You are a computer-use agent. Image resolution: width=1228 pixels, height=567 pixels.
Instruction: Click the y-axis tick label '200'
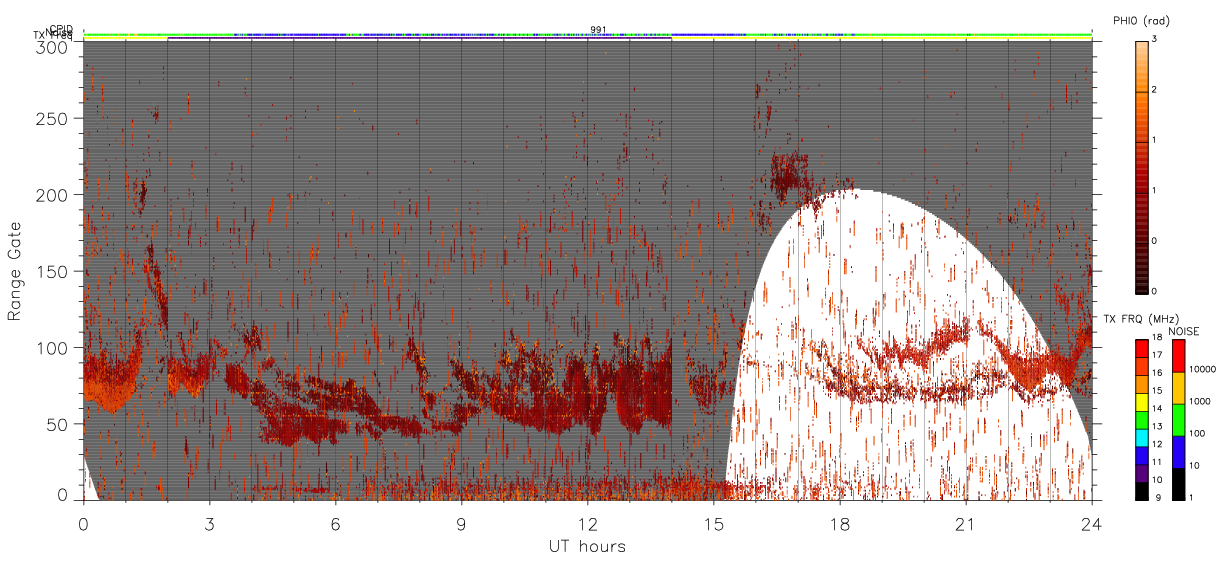click(53, 195)
